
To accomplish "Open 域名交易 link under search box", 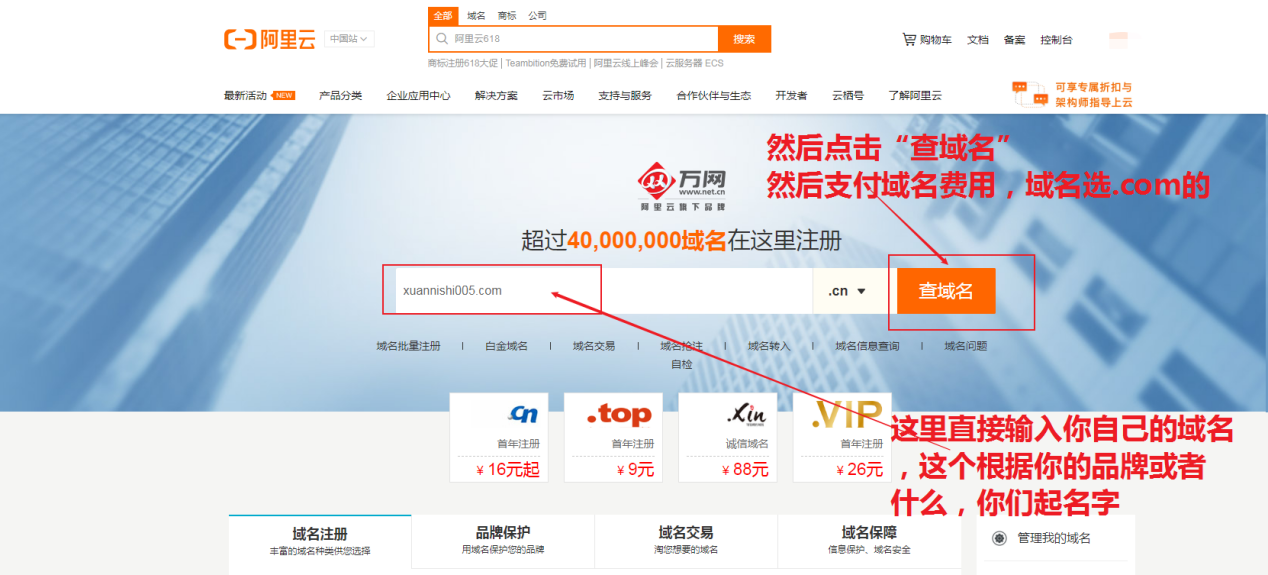I will (594, 346).
